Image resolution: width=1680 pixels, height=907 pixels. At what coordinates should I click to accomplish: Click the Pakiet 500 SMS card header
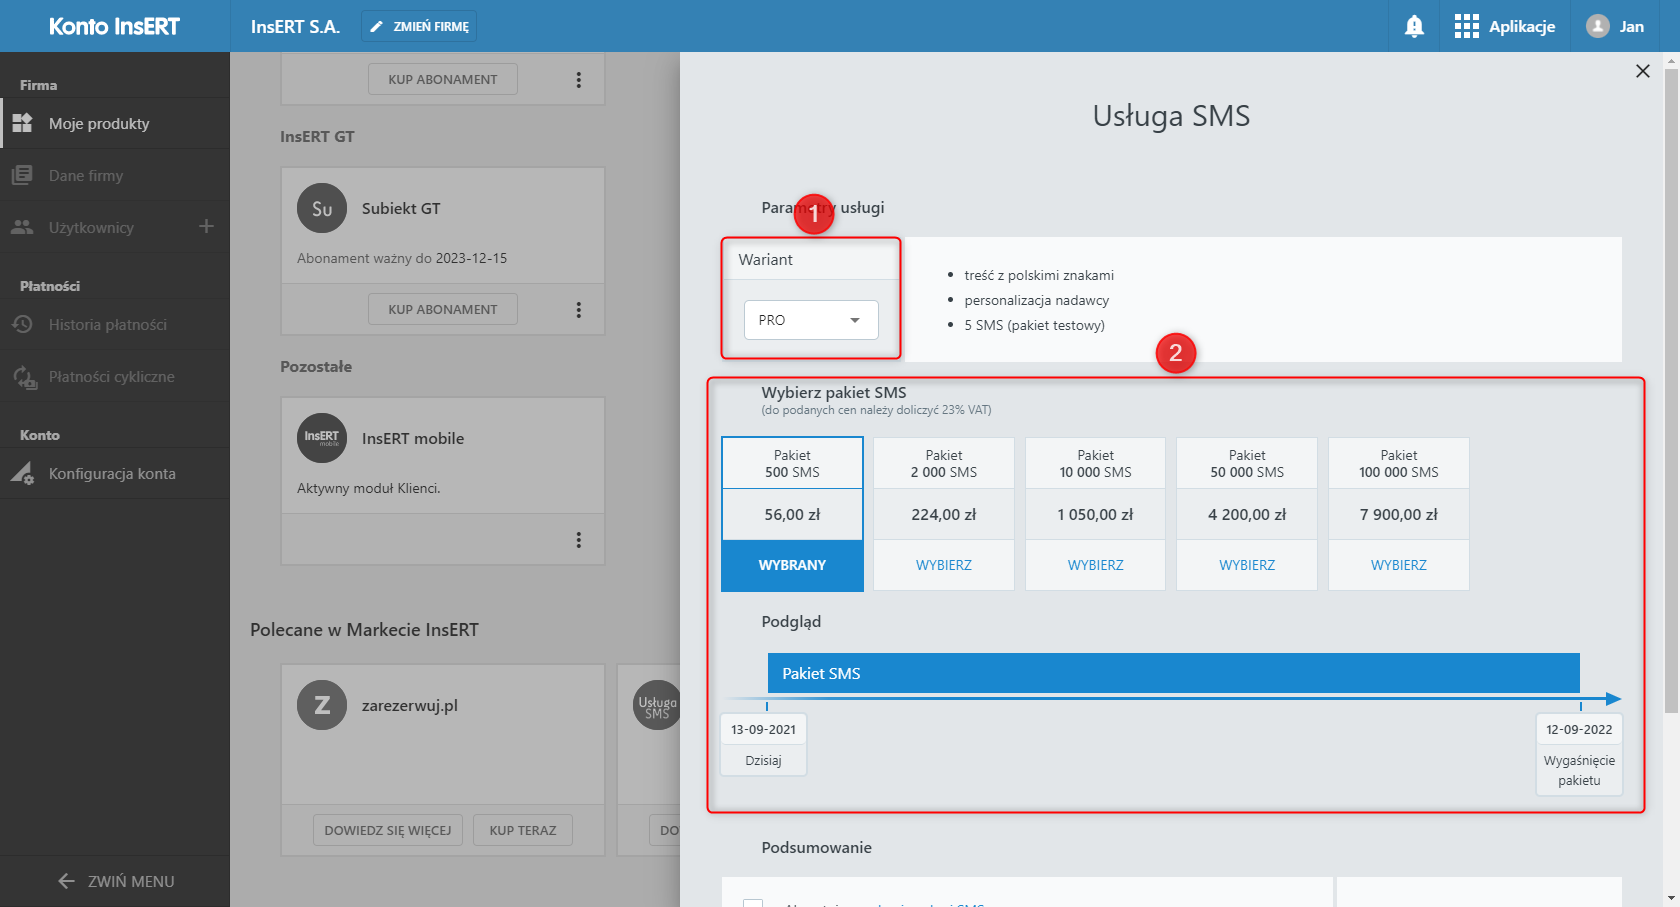[x=792, y=463]
